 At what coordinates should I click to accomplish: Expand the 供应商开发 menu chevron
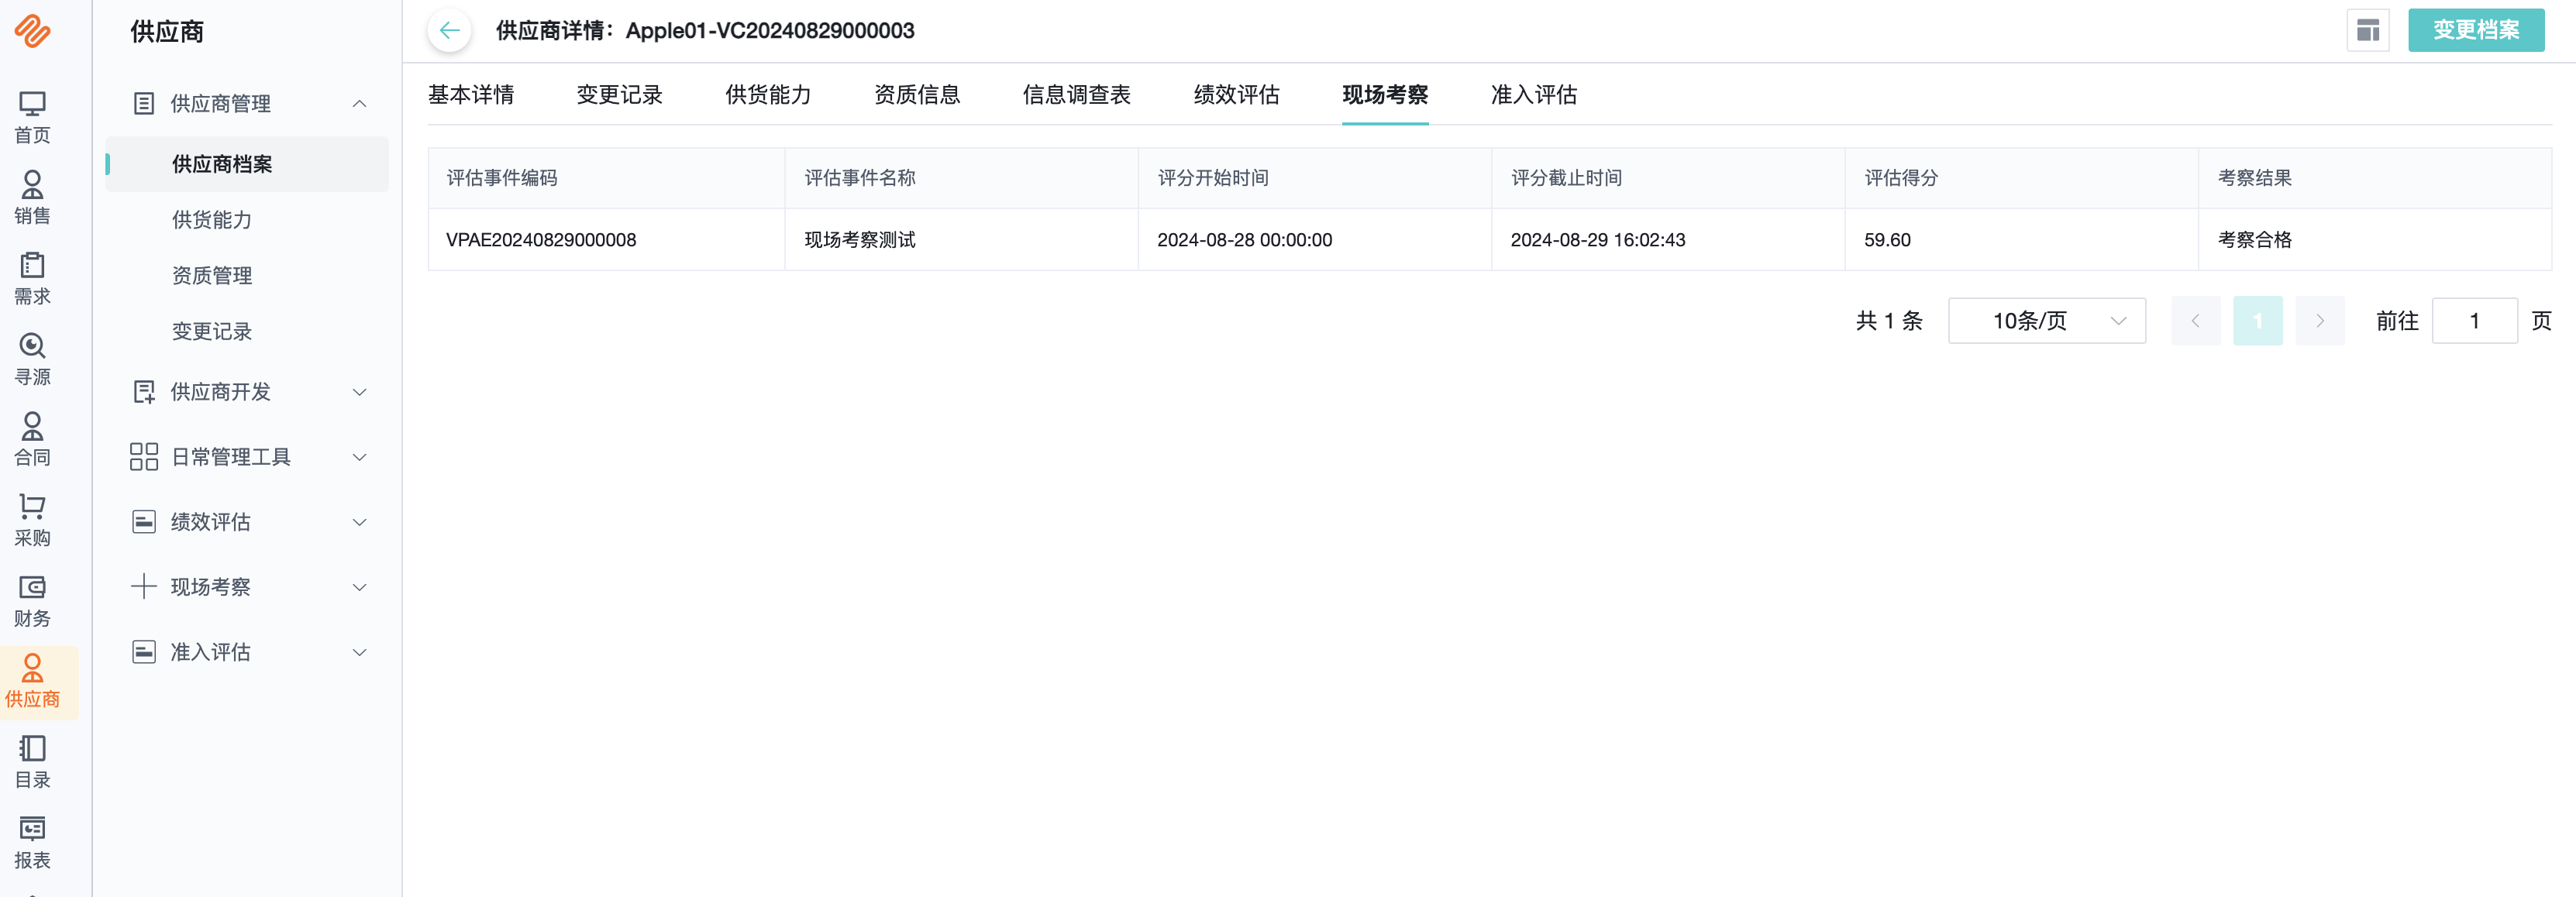(x=360, y=392)
